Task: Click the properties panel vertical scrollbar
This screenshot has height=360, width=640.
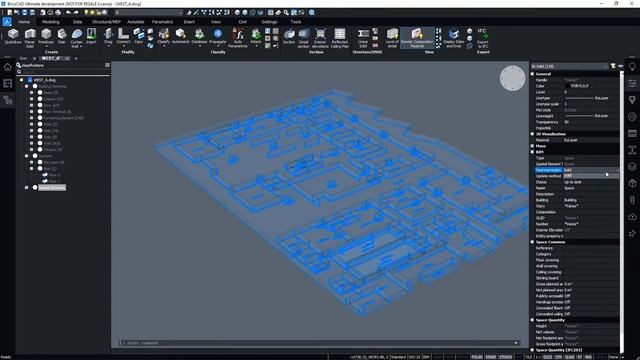Action: (622, 212)
